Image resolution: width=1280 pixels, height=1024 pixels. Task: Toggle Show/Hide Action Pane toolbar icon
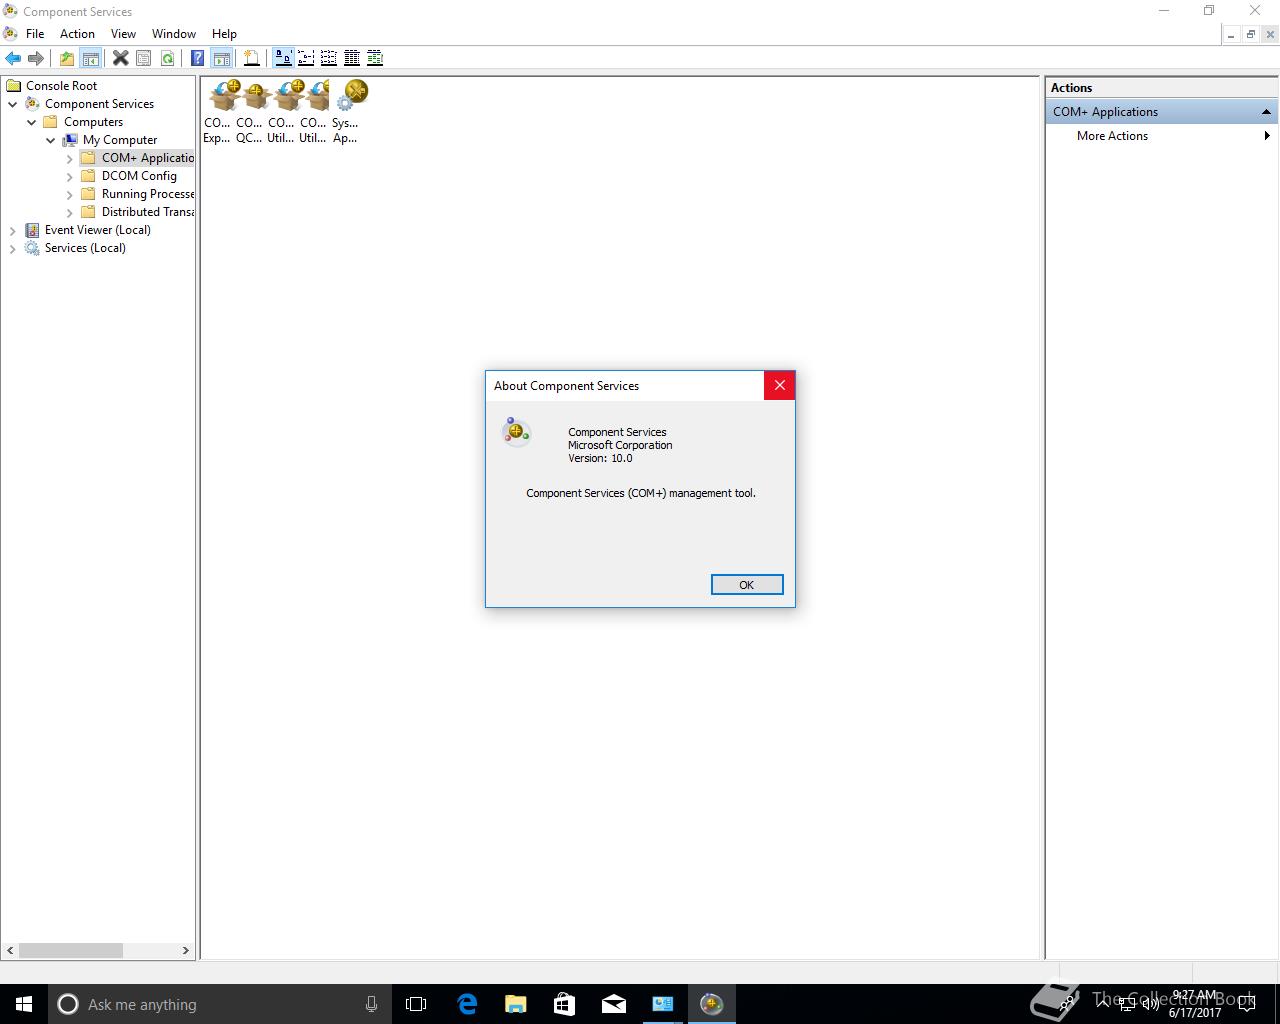[222, 58]
